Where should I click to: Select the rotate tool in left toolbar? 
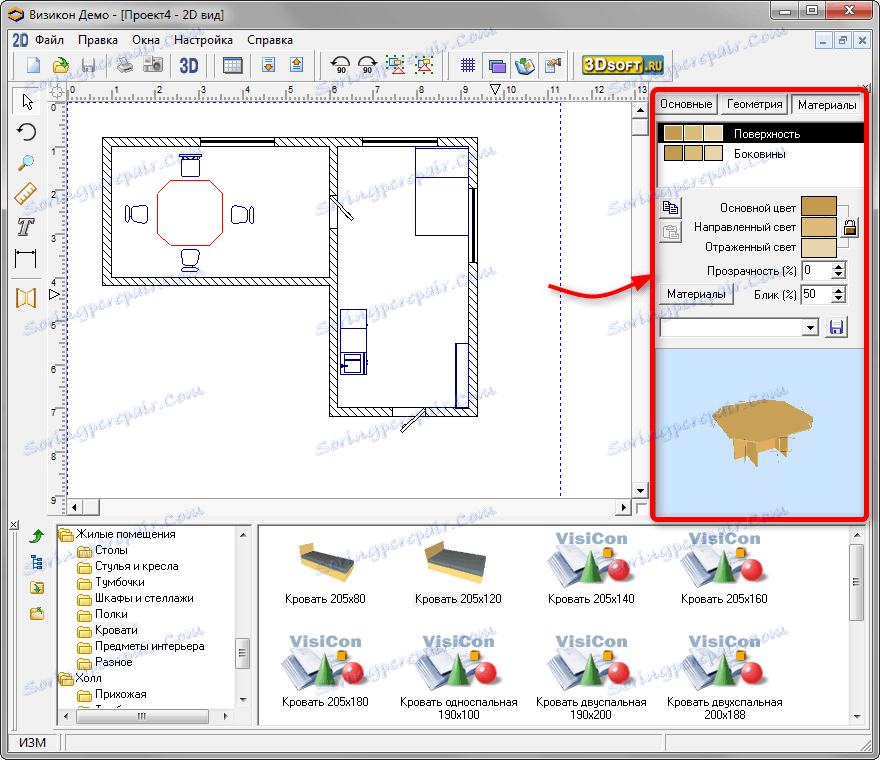(26, 132)
